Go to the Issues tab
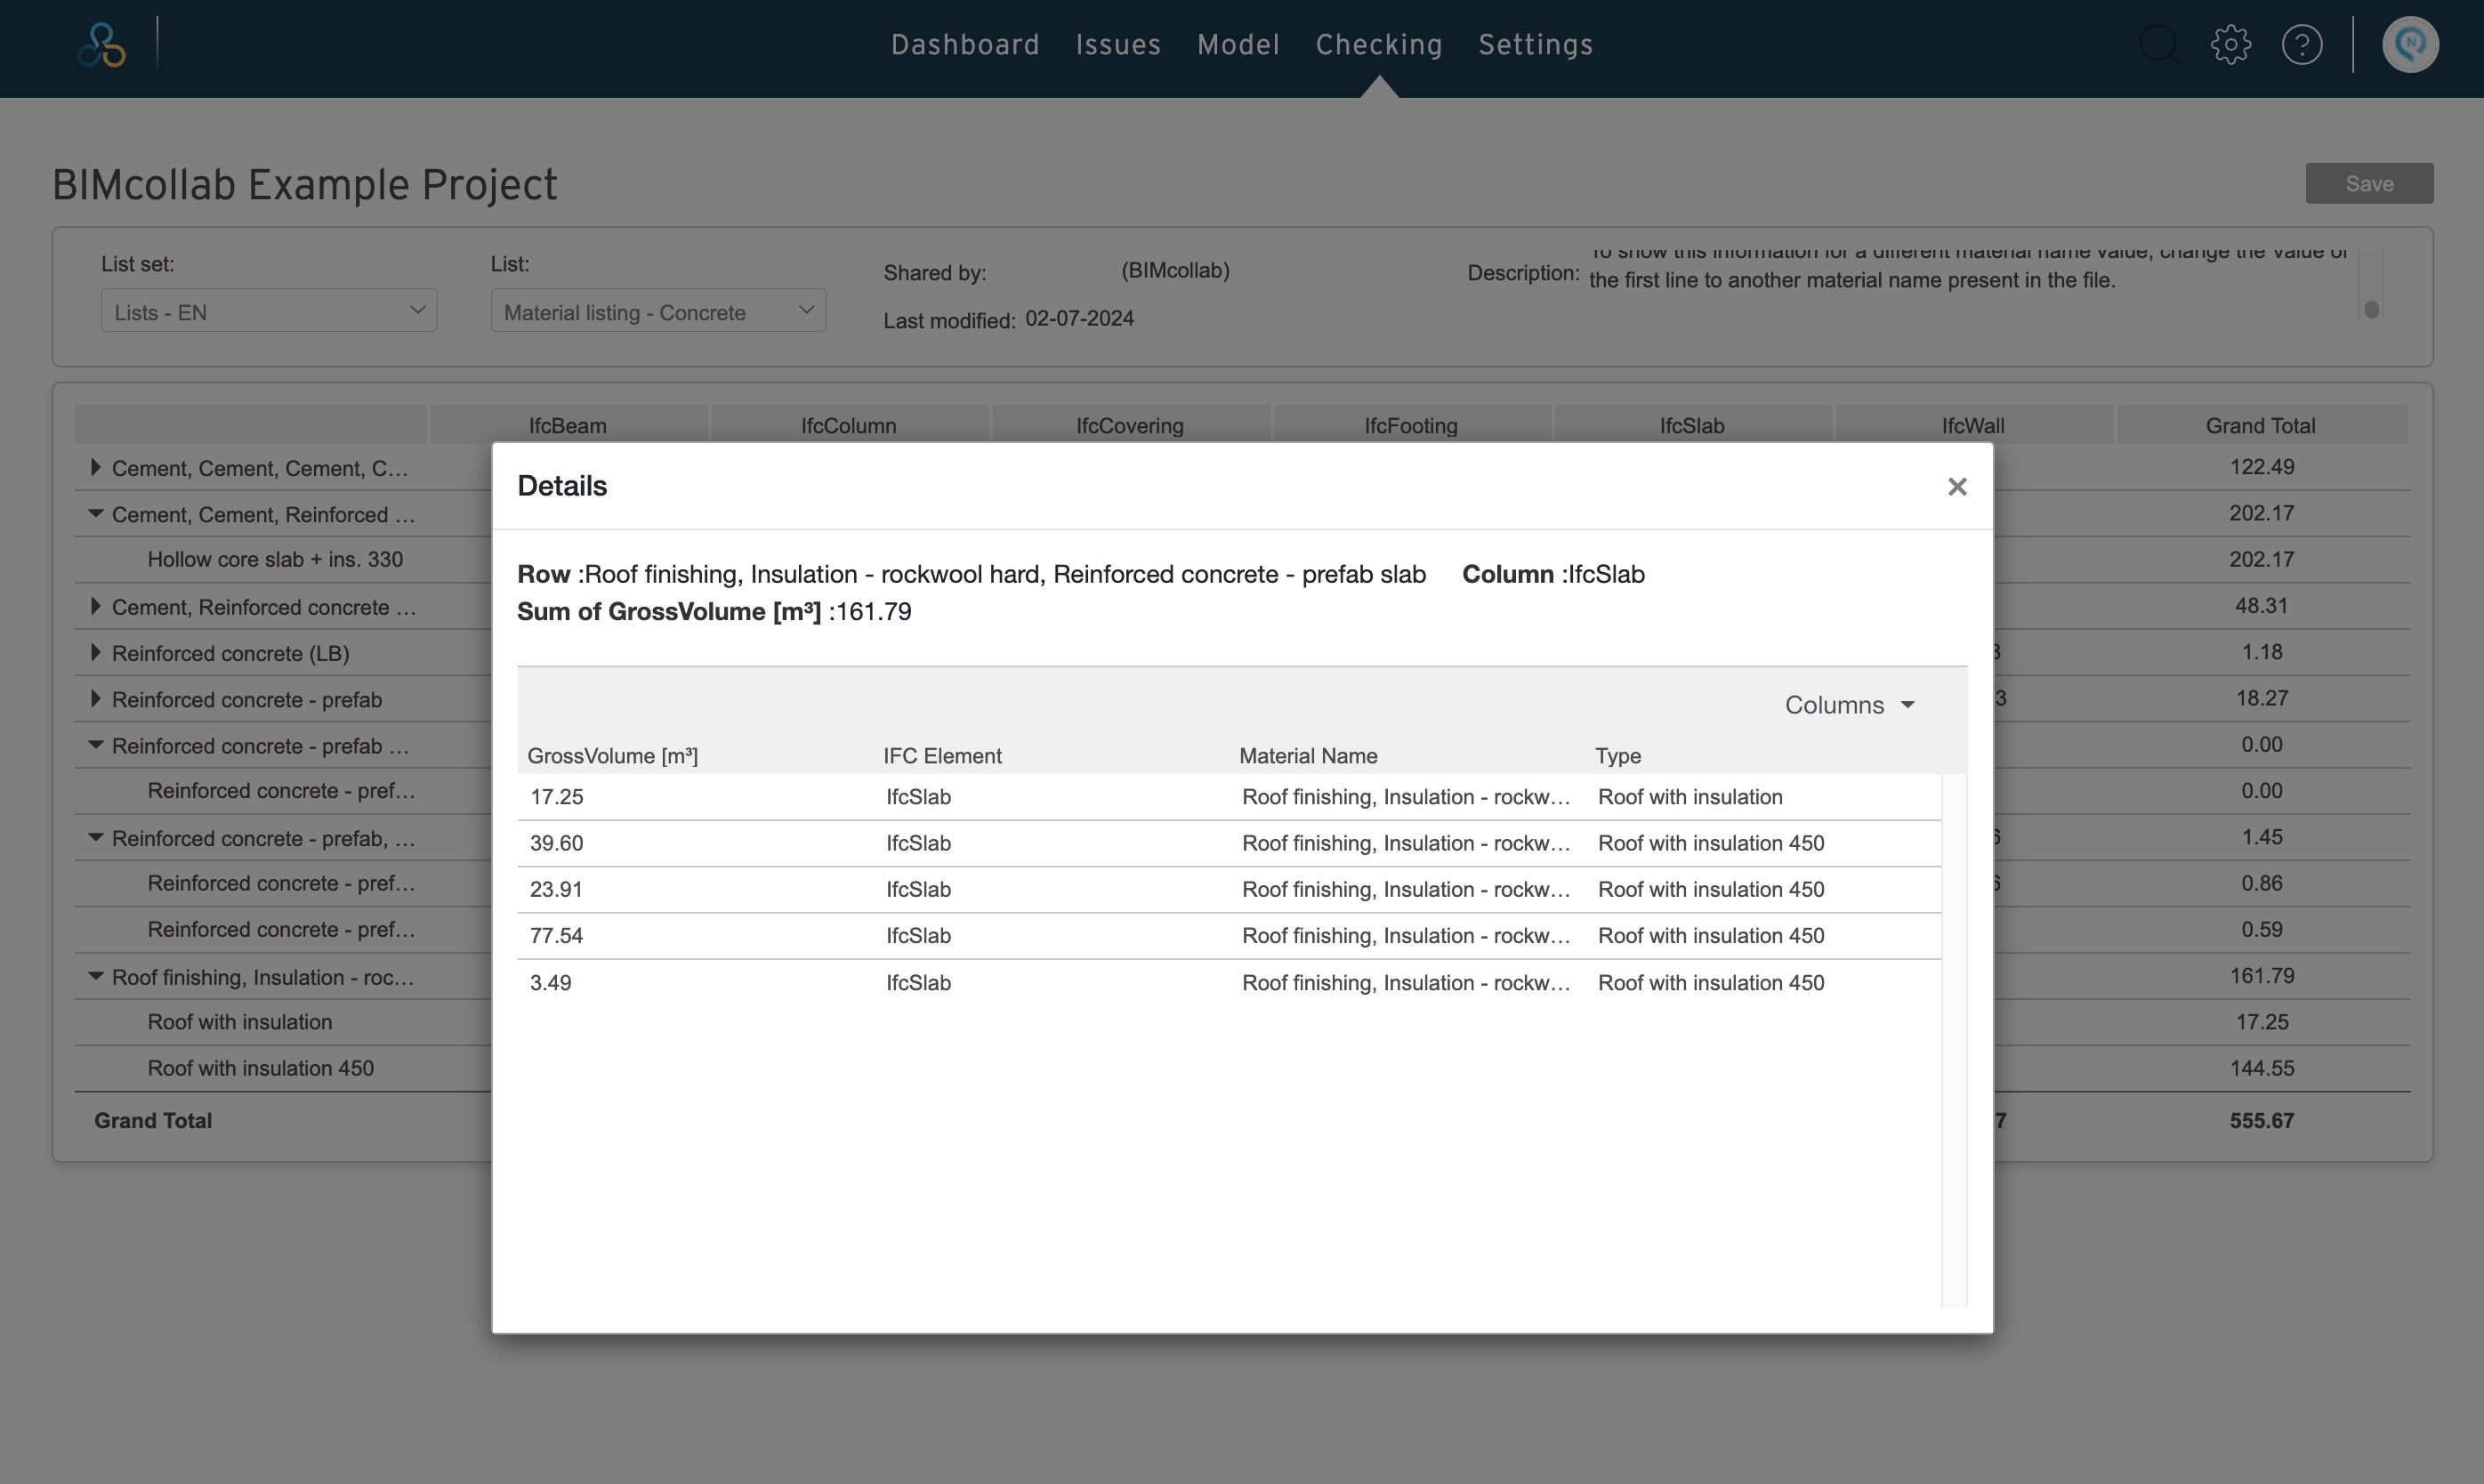 point(1118,45)
